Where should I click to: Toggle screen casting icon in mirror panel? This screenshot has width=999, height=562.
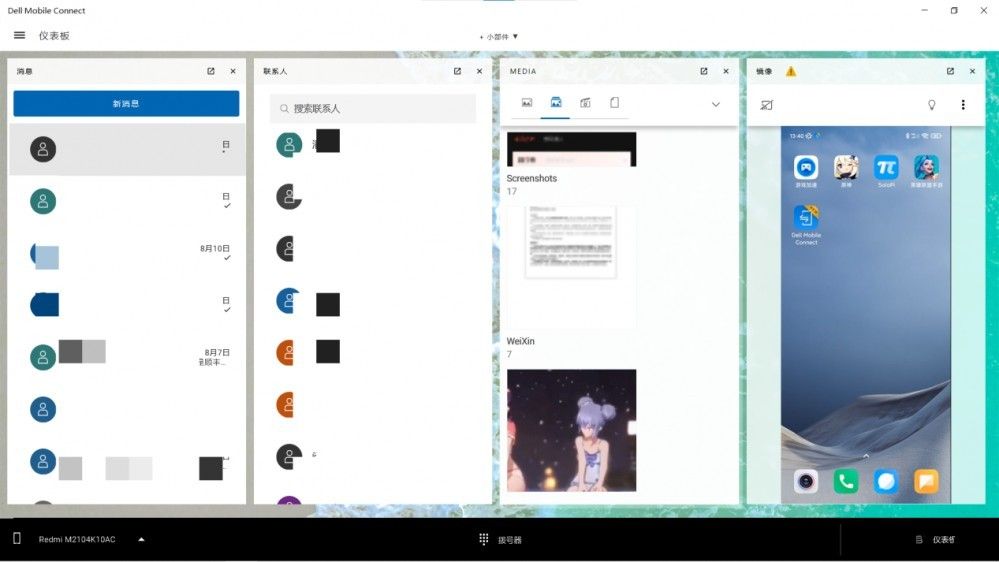pyautogui.click(x=766, y=105)
